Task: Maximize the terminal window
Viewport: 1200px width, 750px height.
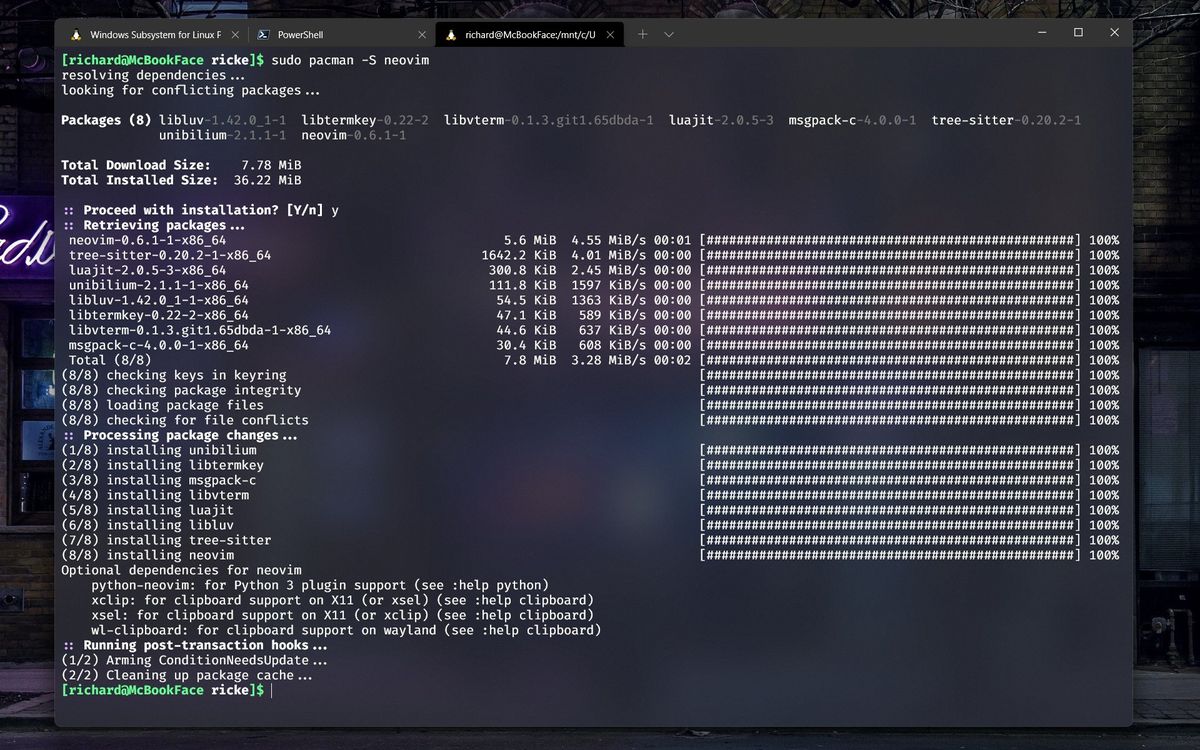Action: 1077,33
